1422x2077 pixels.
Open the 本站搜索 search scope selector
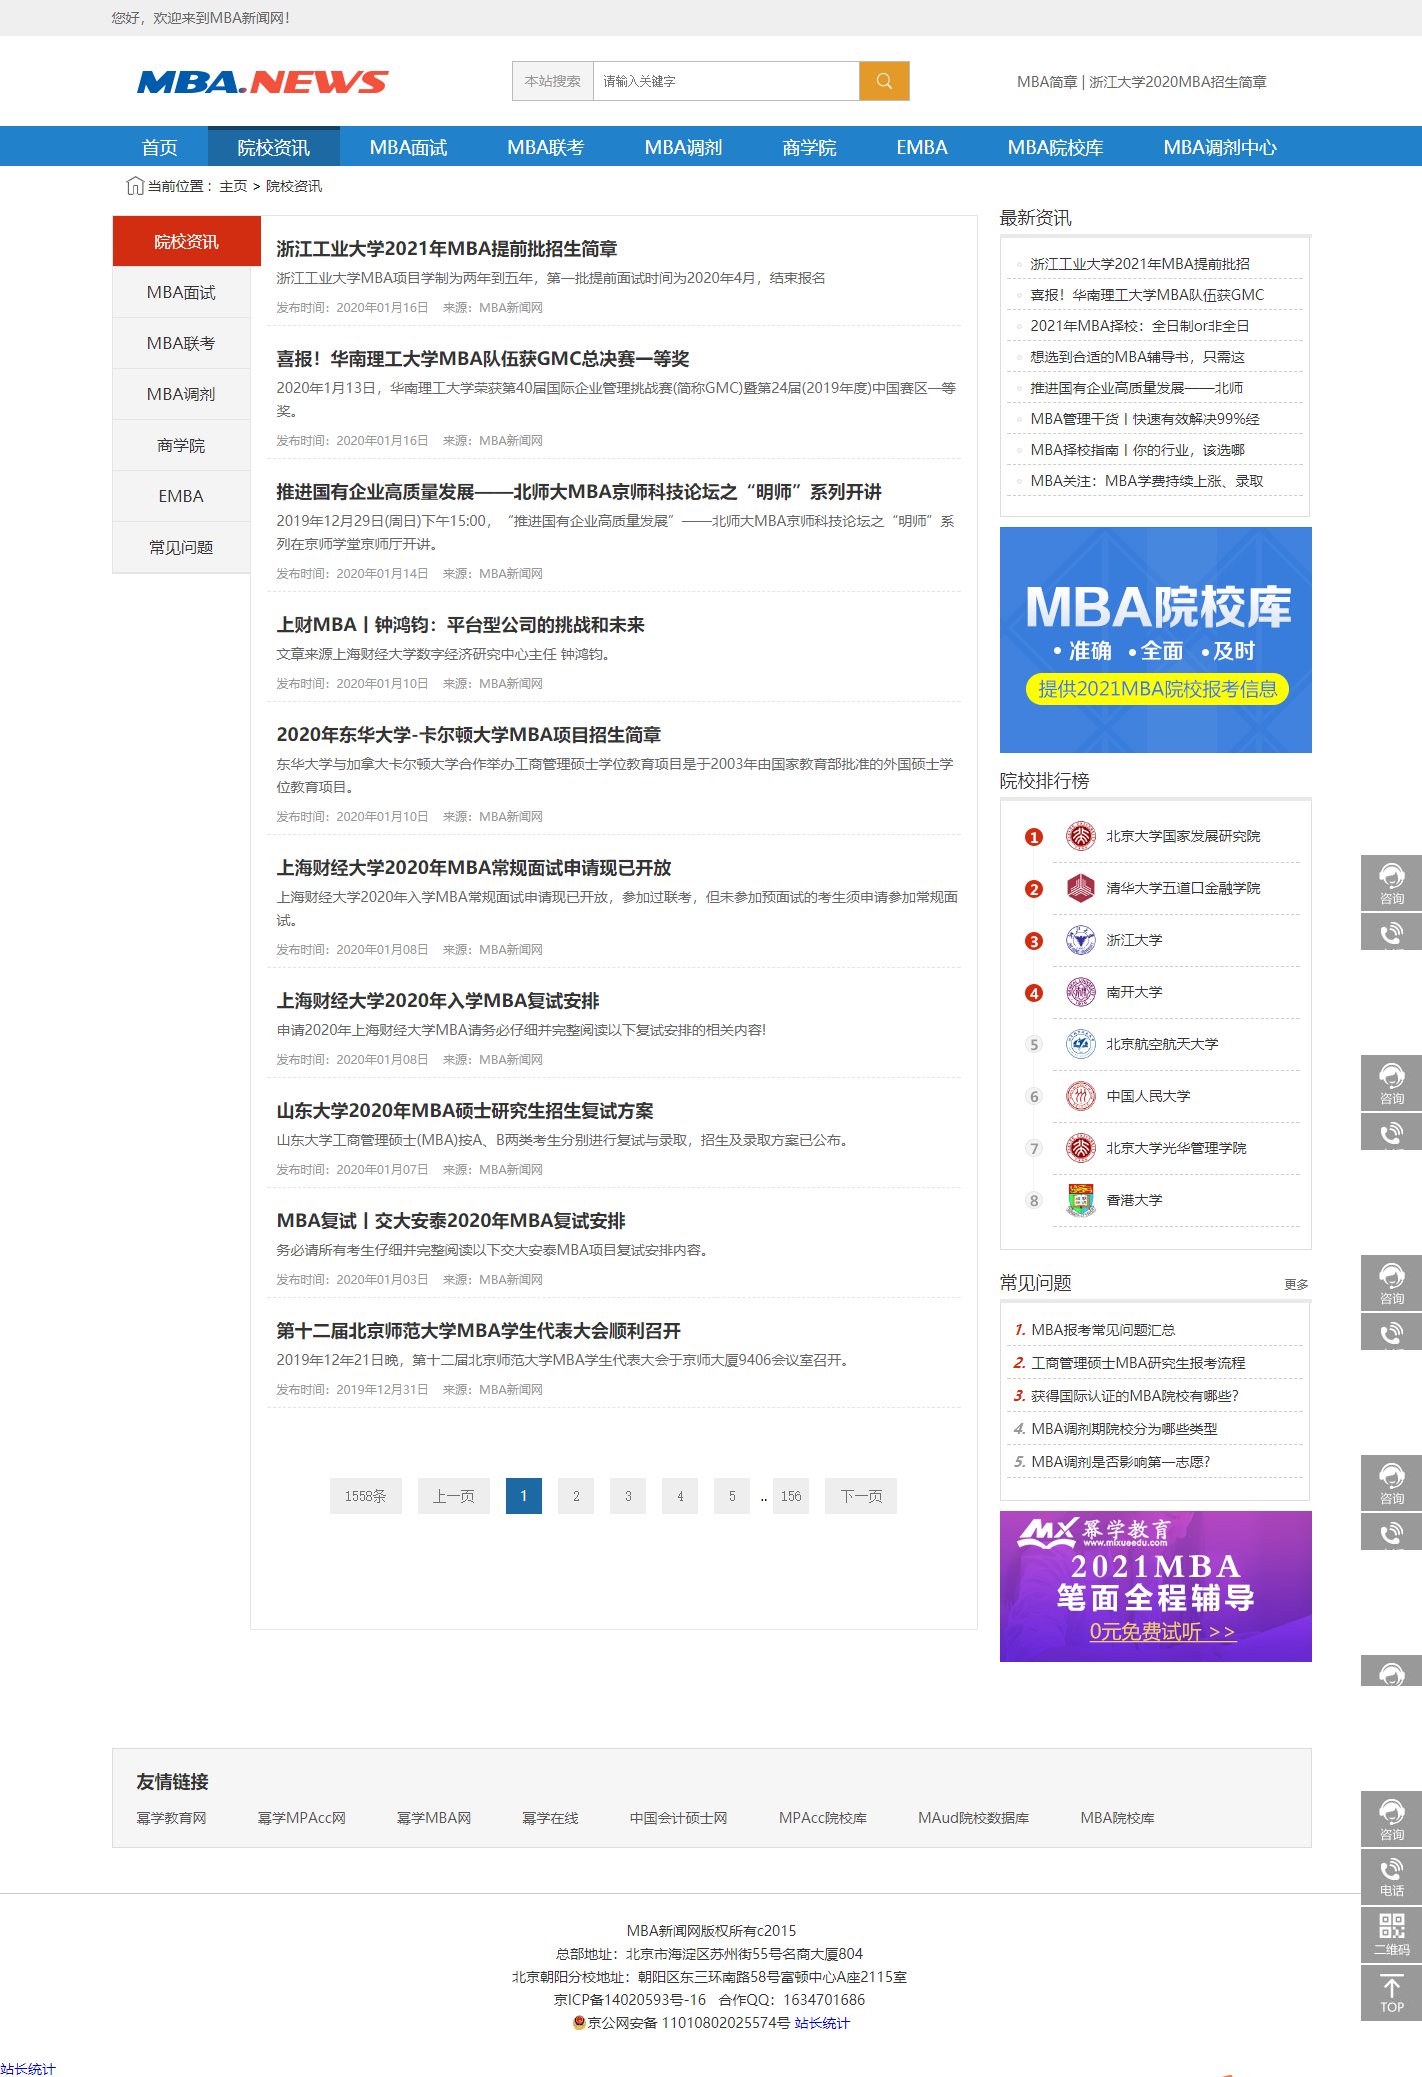click(553, 81)
